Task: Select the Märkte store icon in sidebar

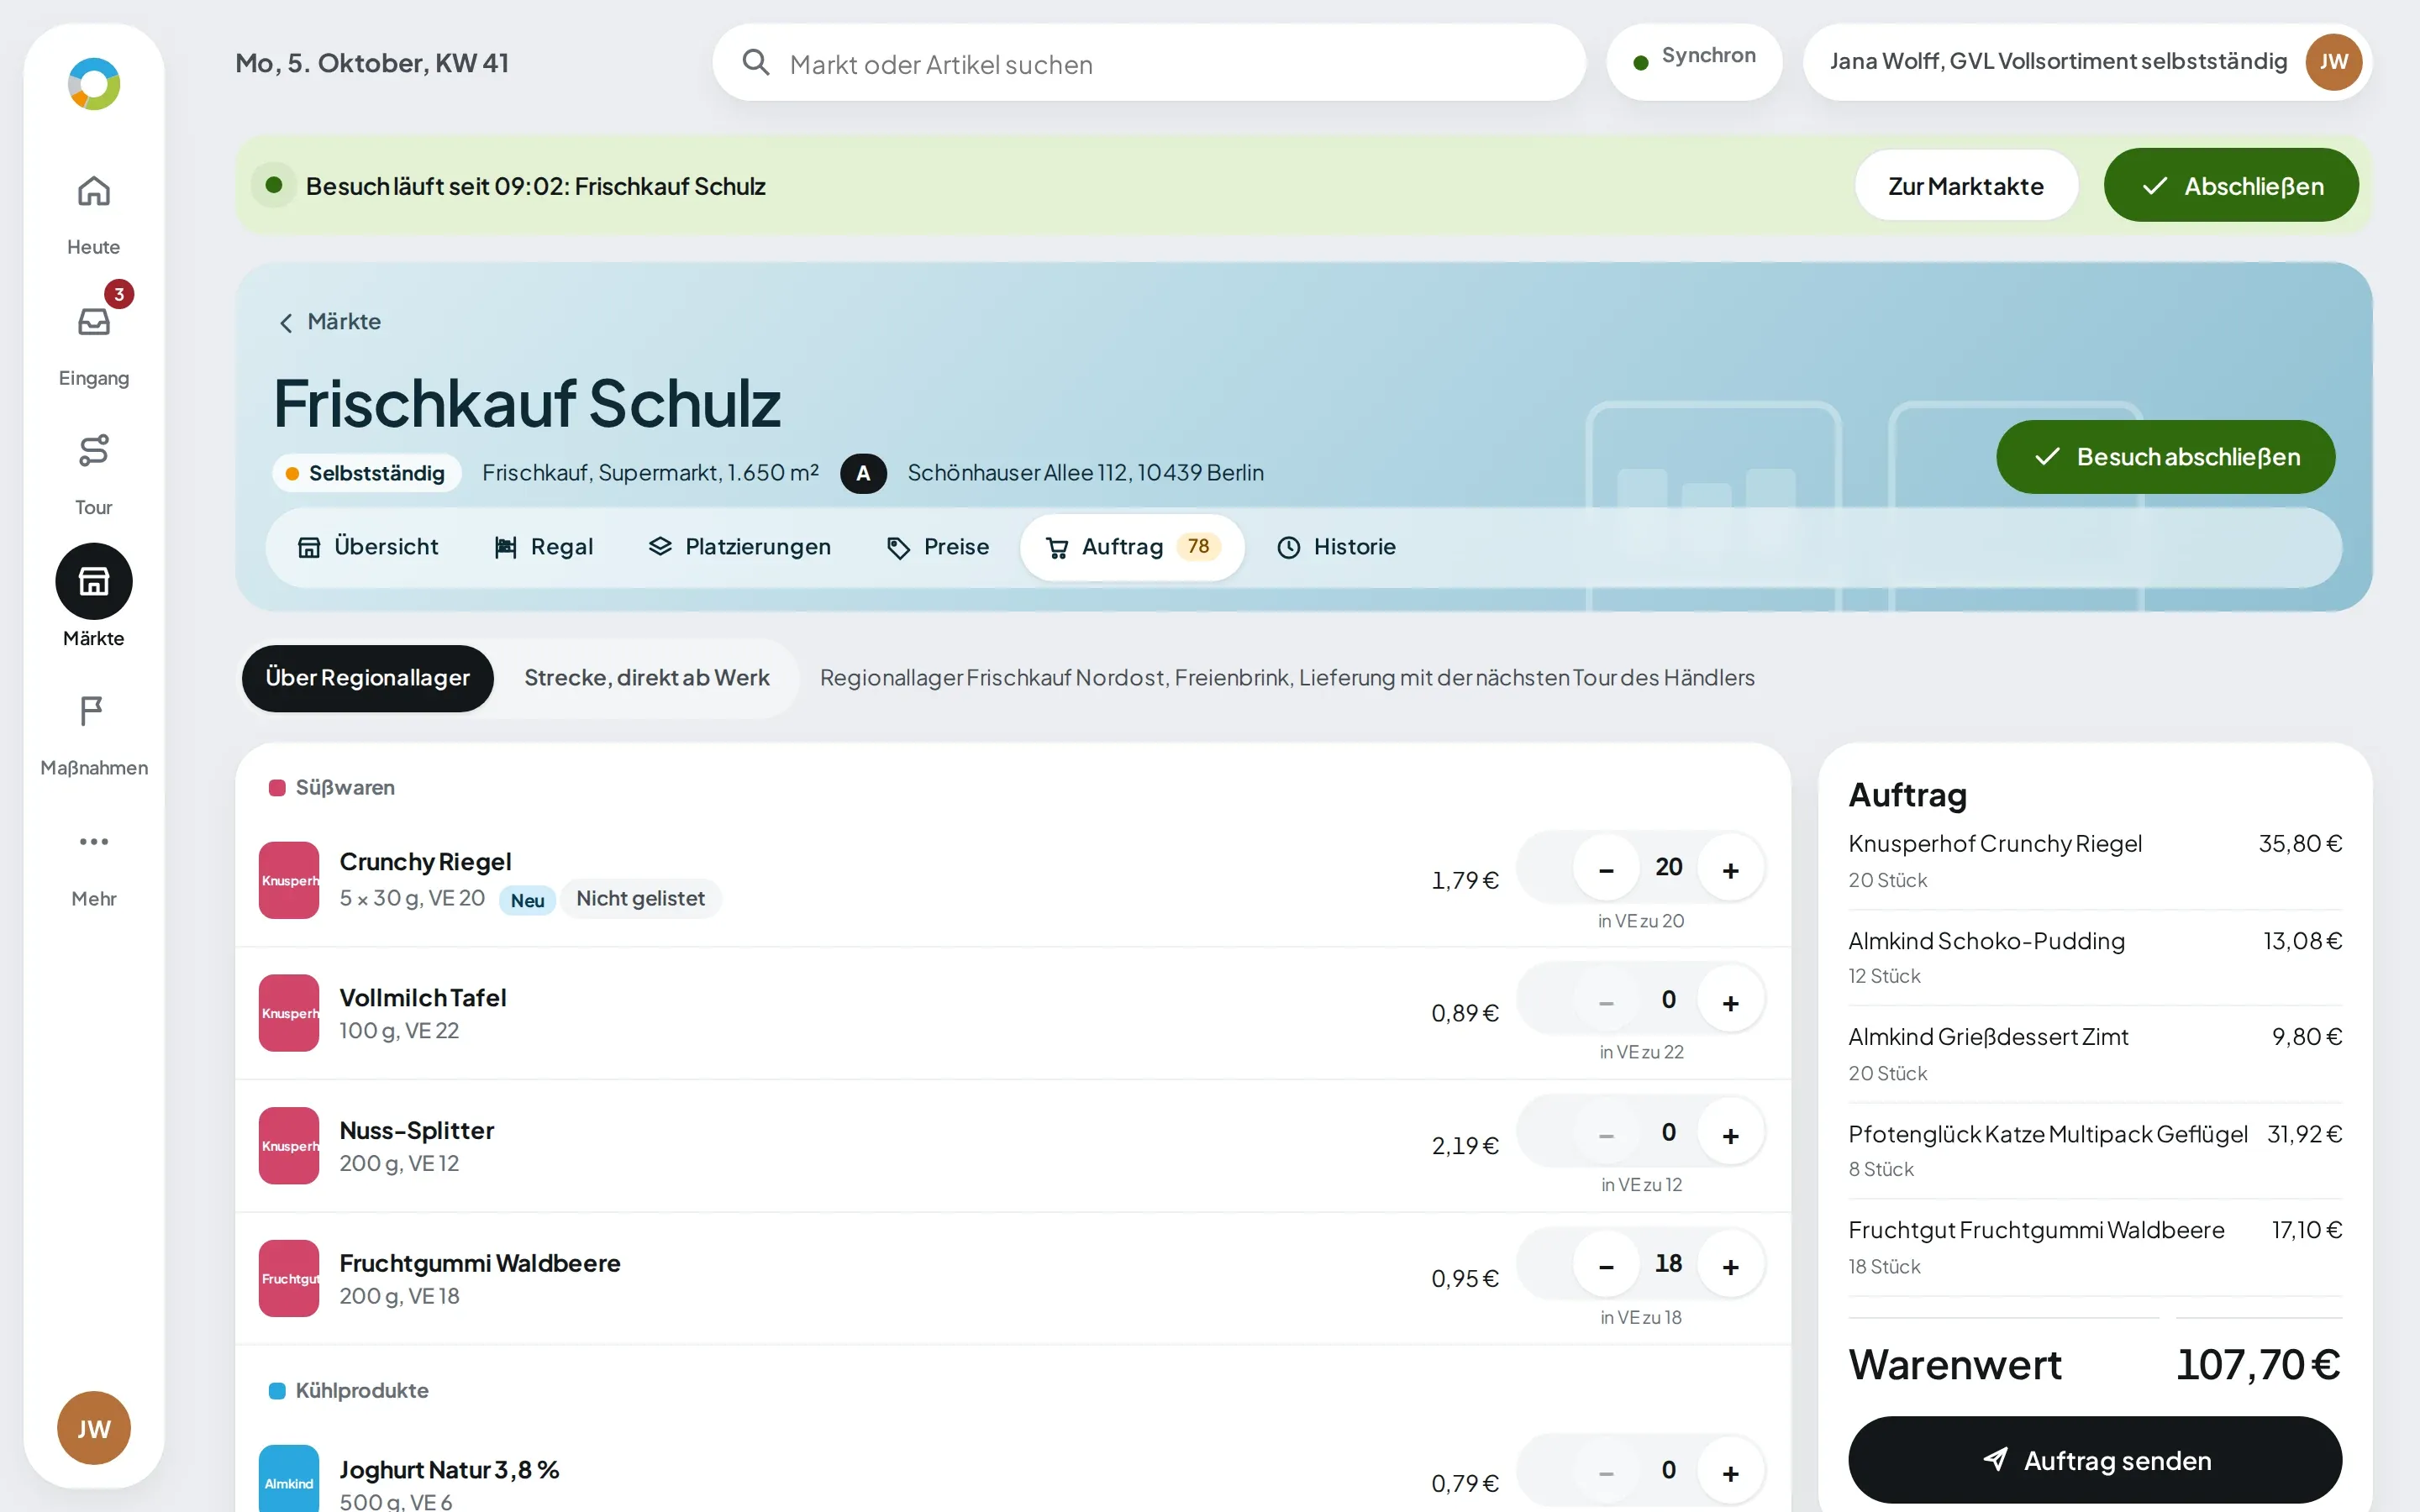Action: [x=93, y=581]
